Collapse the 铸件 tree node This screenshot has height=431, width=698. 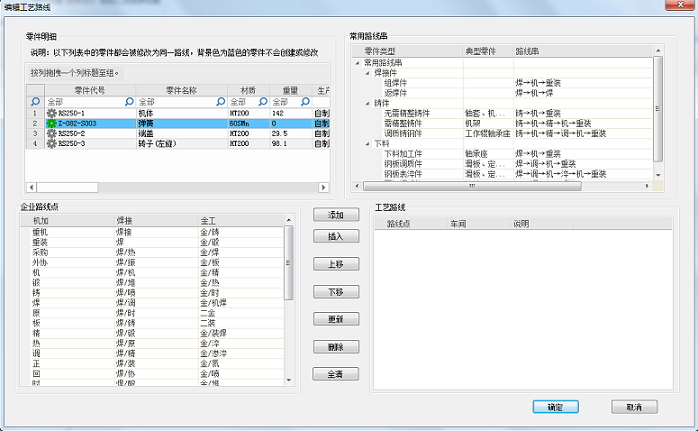click(368, 103)
